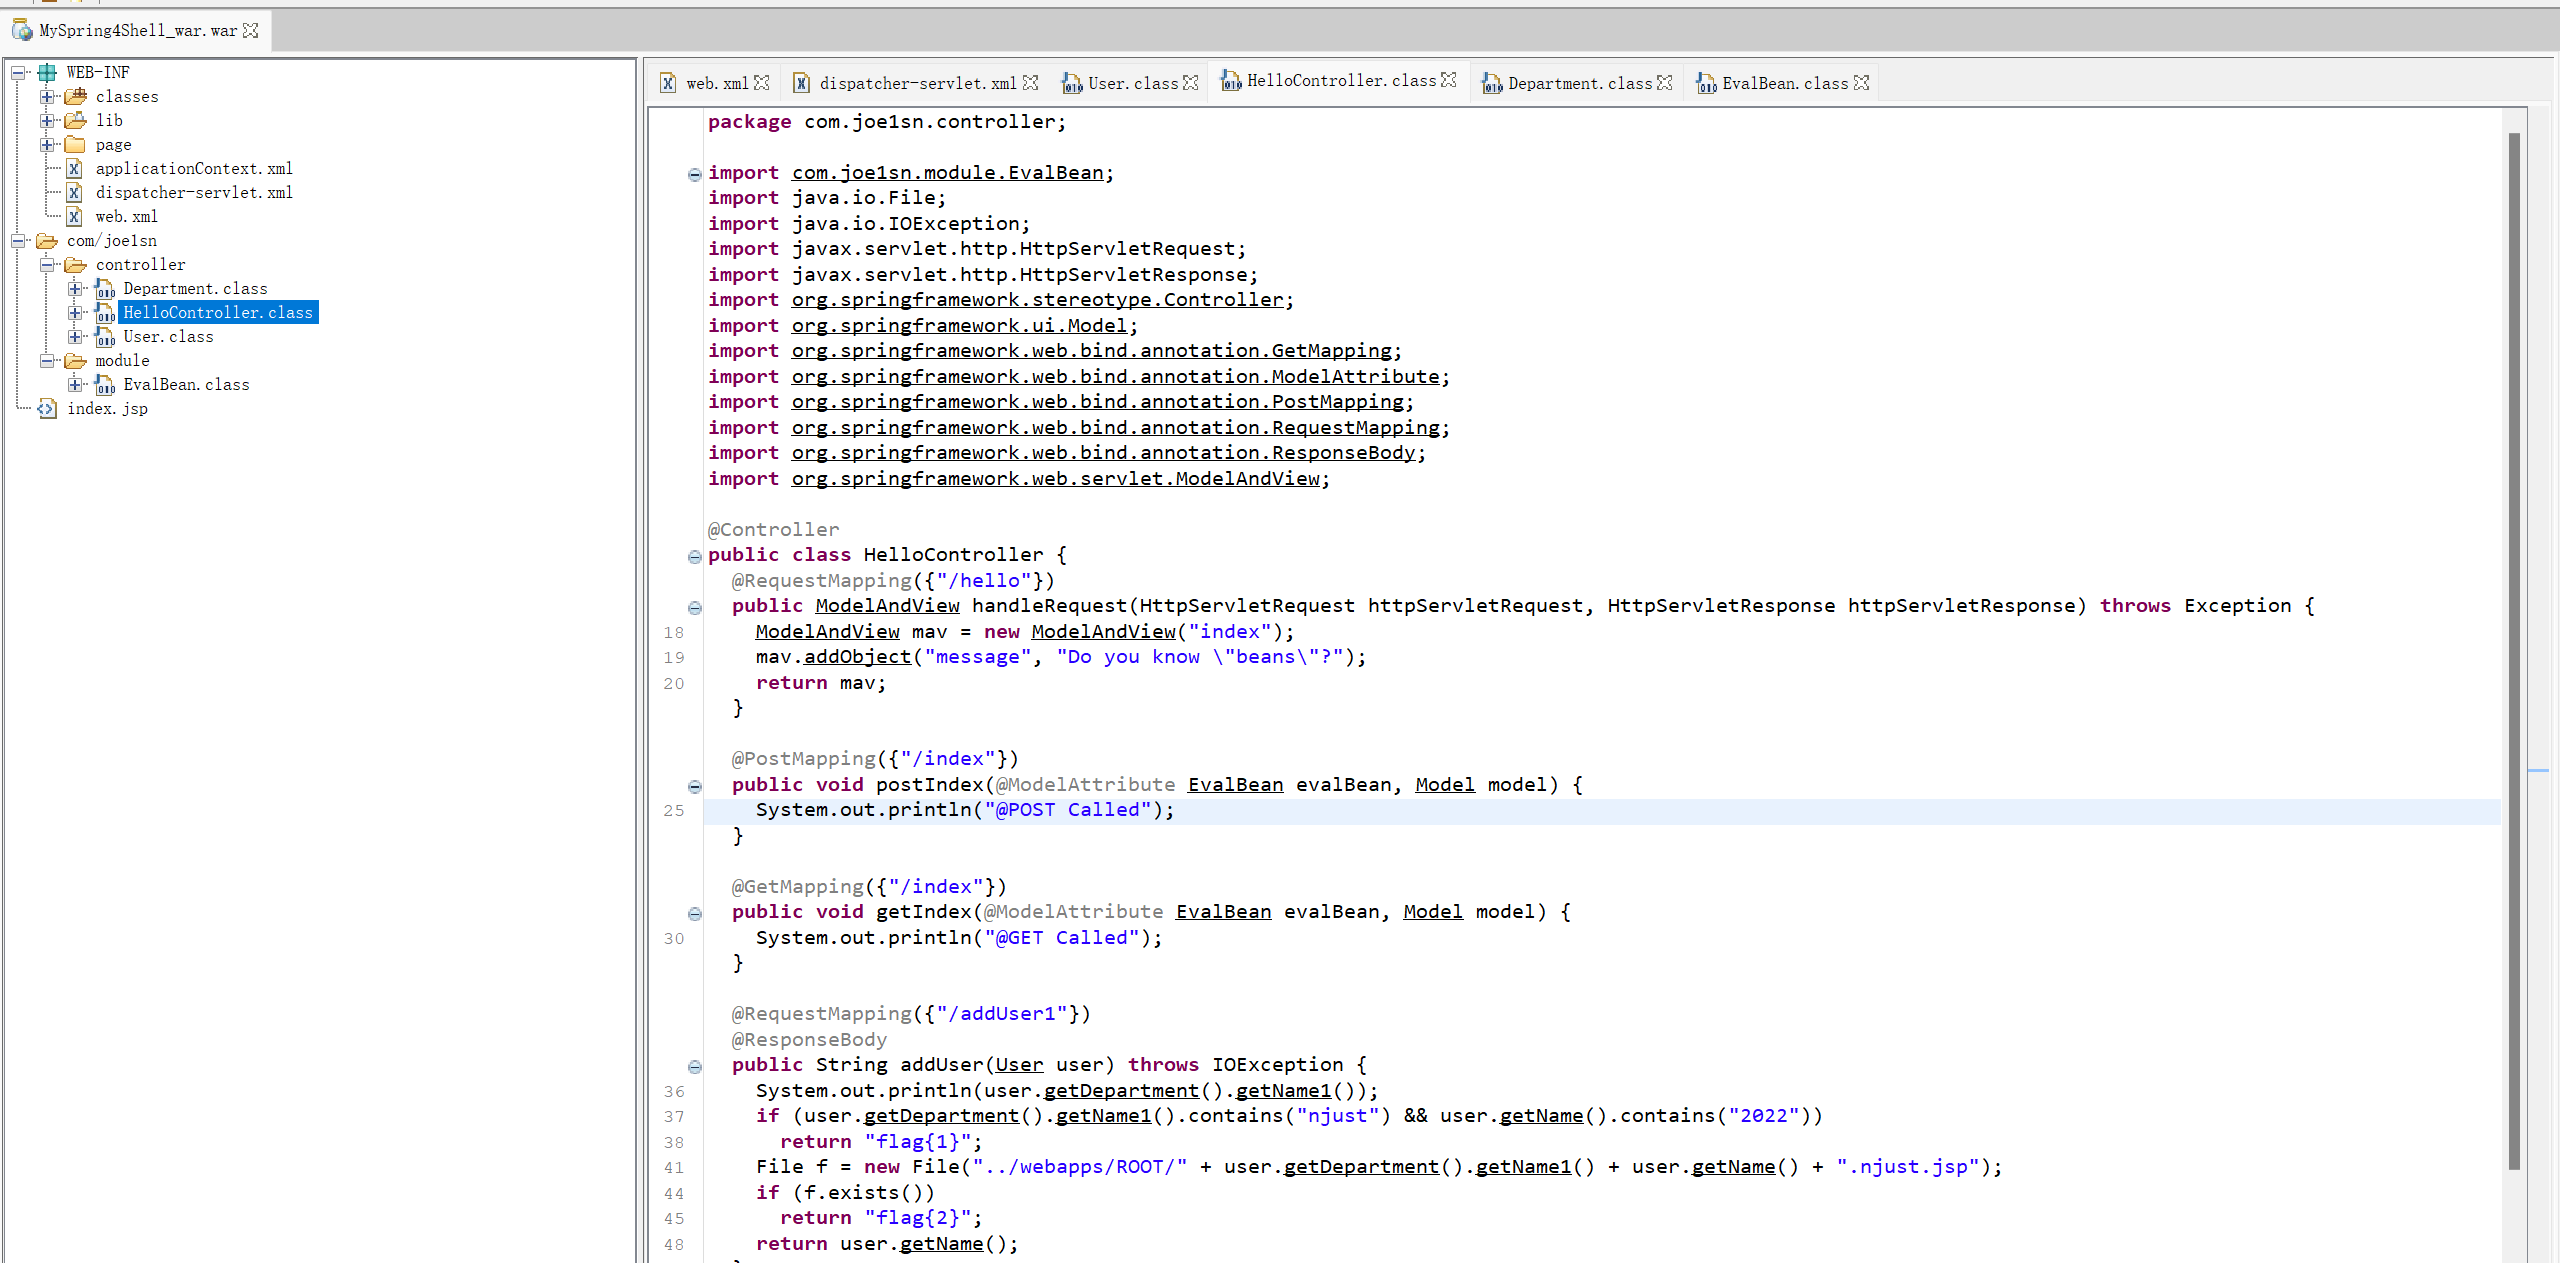Click the MySpring4Shell_war.war archive icon
This screenshot has height=1263, width=2560.
pyautogui.click(x=22, y=30)
